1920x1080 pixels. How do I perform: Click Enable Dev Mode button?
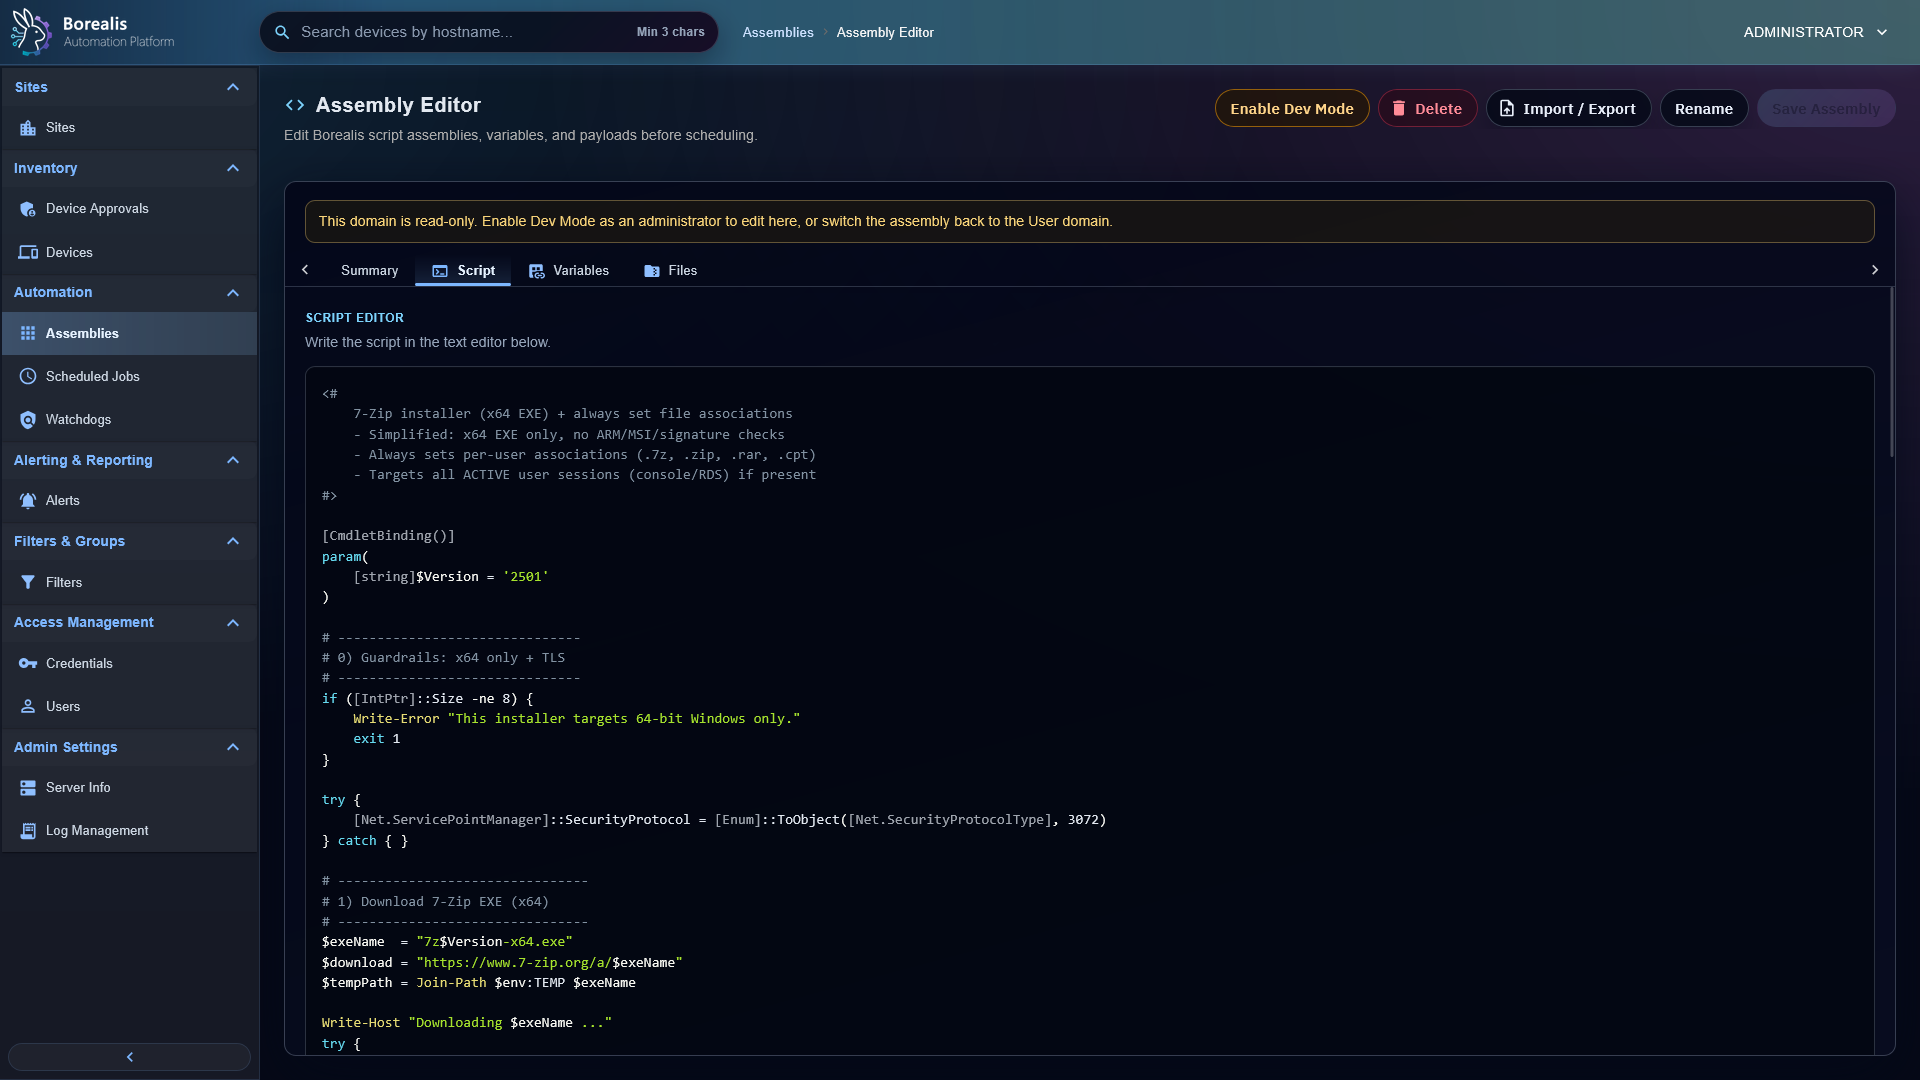click(x=1292, y=108)
